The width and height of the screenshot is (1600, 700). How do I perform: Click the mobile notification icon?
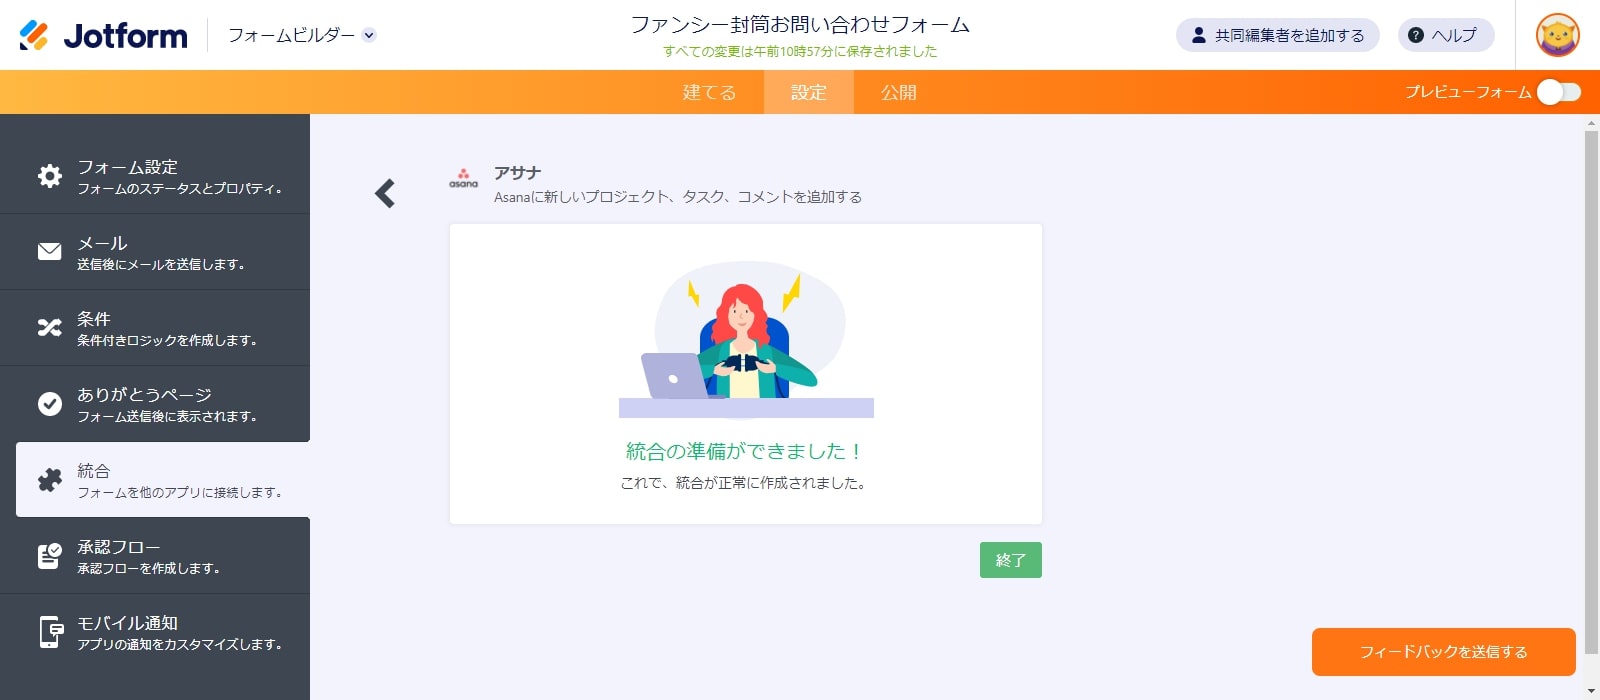click(x=50, y=632)
